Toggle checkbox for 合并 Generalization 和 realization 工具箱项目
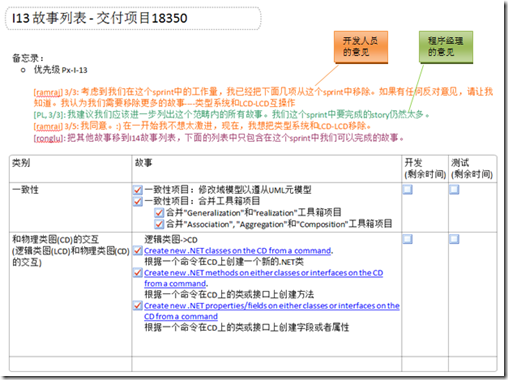 click(159, 213)
